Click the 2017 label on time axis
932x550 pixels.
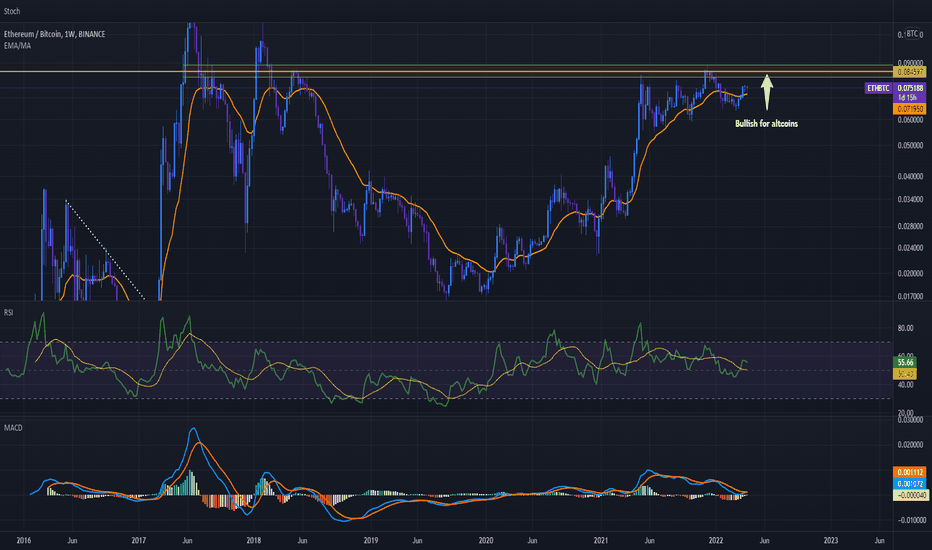point(138,540)
